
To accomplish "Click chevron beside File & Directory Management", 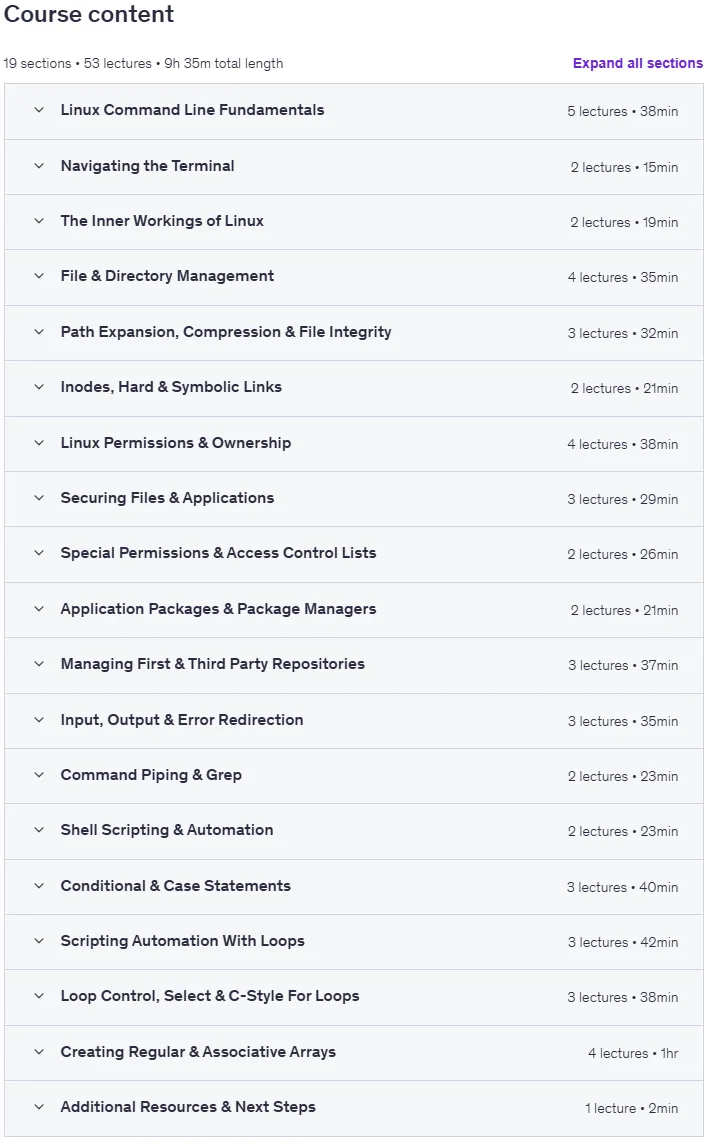I will pos(39,277).
